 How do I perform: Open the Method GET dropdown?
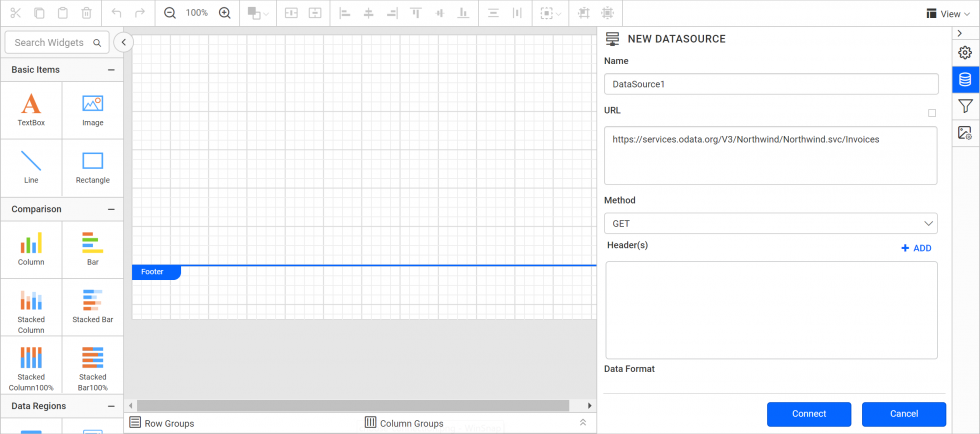pos(771,223)
